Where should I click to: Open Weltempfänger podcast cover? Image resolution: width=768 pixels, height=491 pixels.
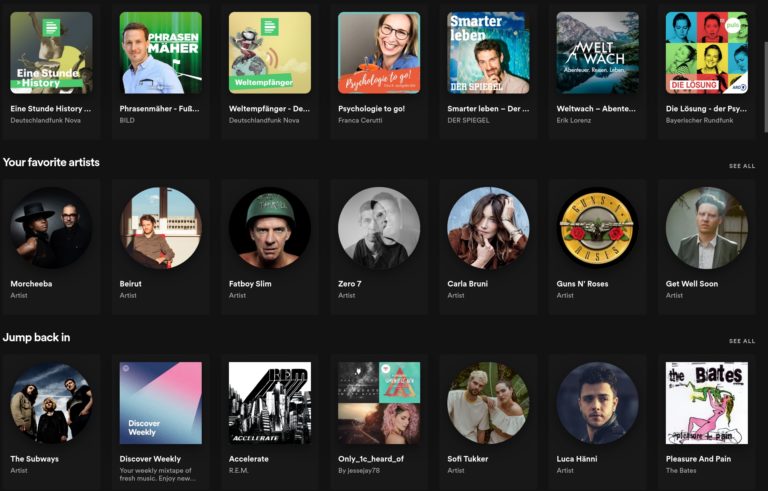270,52
